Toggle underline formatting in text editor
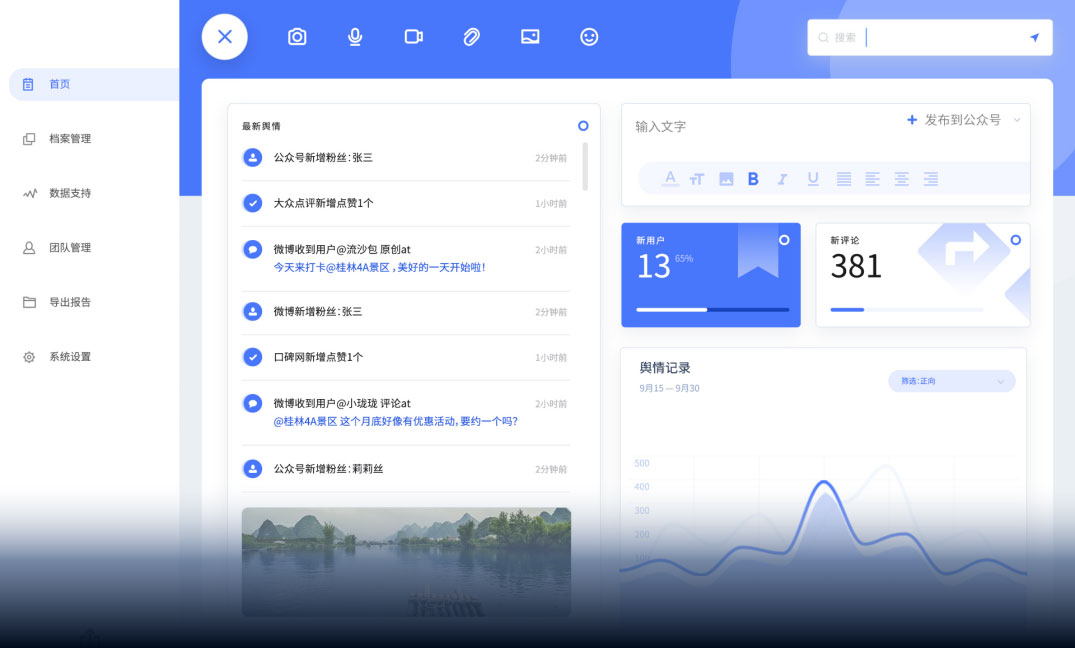The width and height of the screenshot is (1075, 648). point(813,179)
